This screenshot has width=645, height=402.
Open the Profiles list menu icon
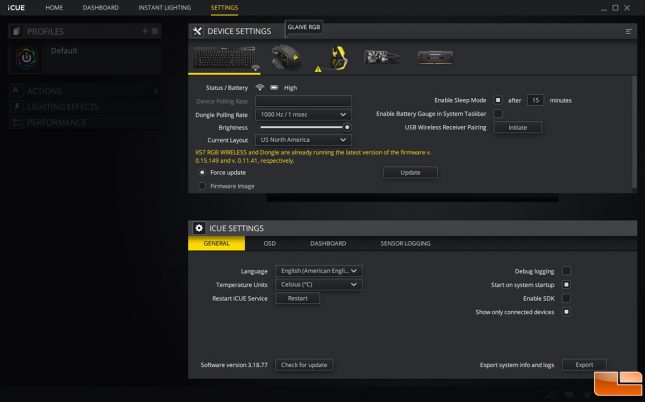click(x=155, y=31)
